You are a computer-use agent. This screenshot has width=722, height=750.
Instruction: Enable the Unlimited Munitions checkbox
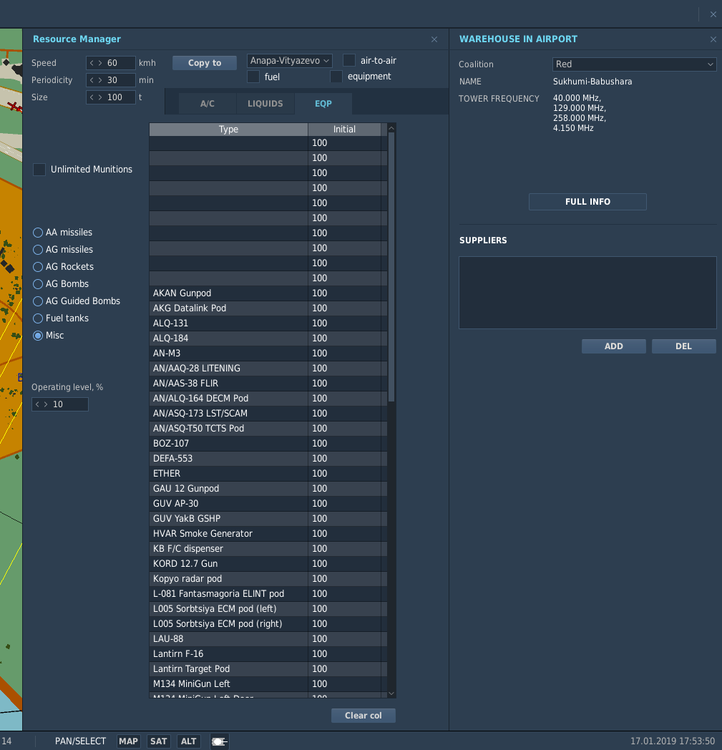pyautogui.click(x=39, y=170)
